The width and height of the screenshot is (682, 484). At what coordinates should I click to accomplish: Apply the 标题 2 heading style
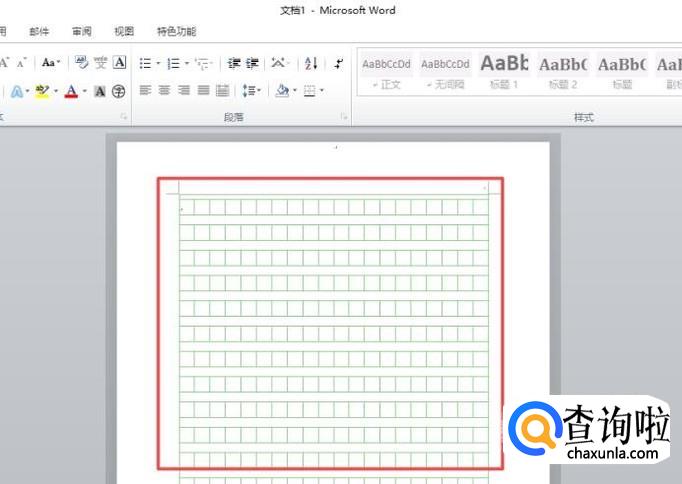[563, 73]
